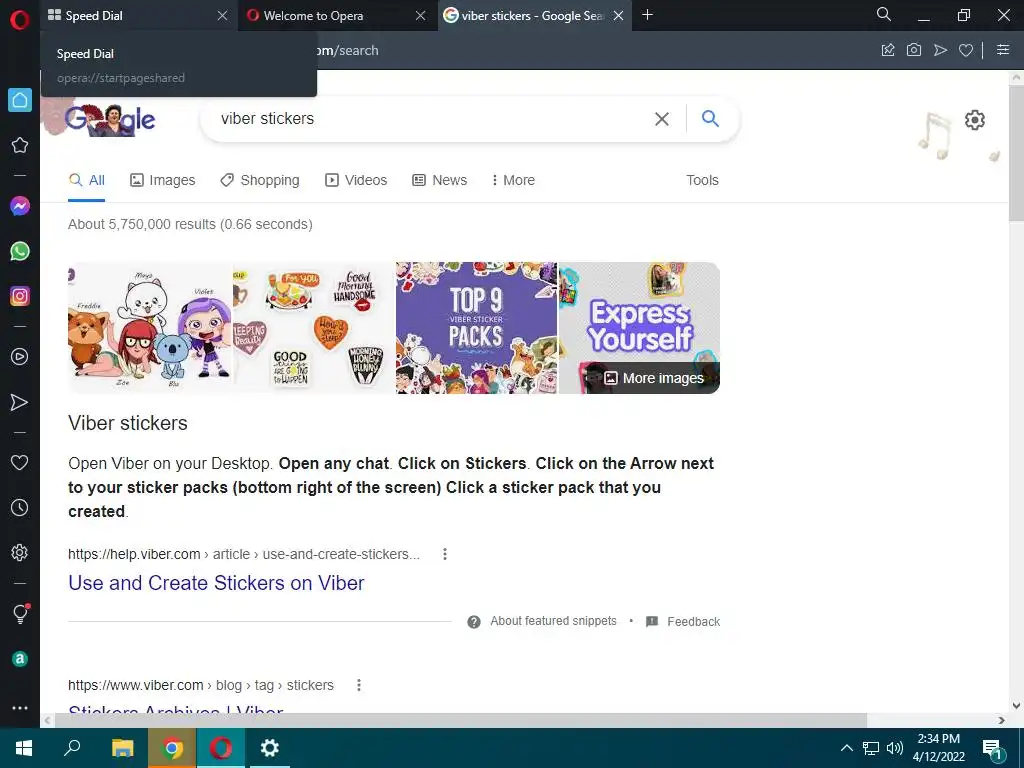1024x768 pixels.
Task: Open Google quick settings gear
Action: [x=974, y=120]
